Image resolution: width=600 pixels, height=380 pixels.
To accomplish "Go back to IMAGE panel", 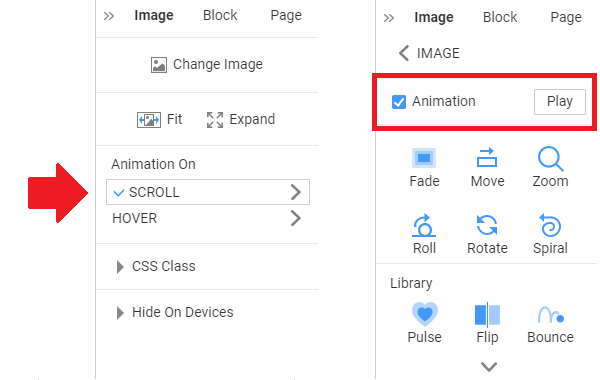I will 429,53.
